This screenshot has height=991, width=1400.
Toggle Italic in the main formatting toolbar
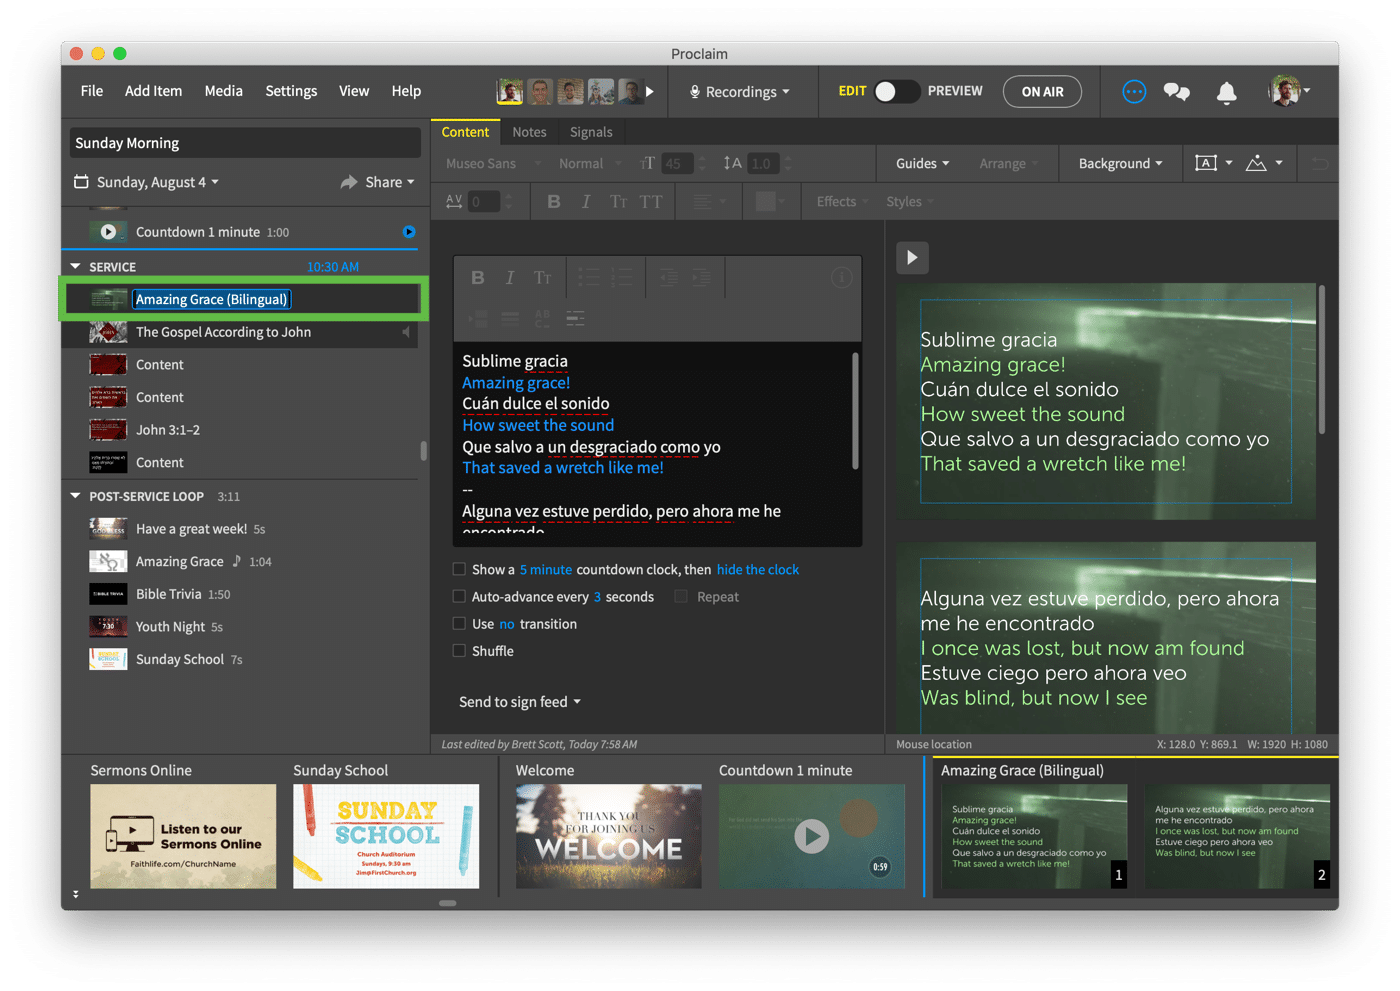[586, 202]
